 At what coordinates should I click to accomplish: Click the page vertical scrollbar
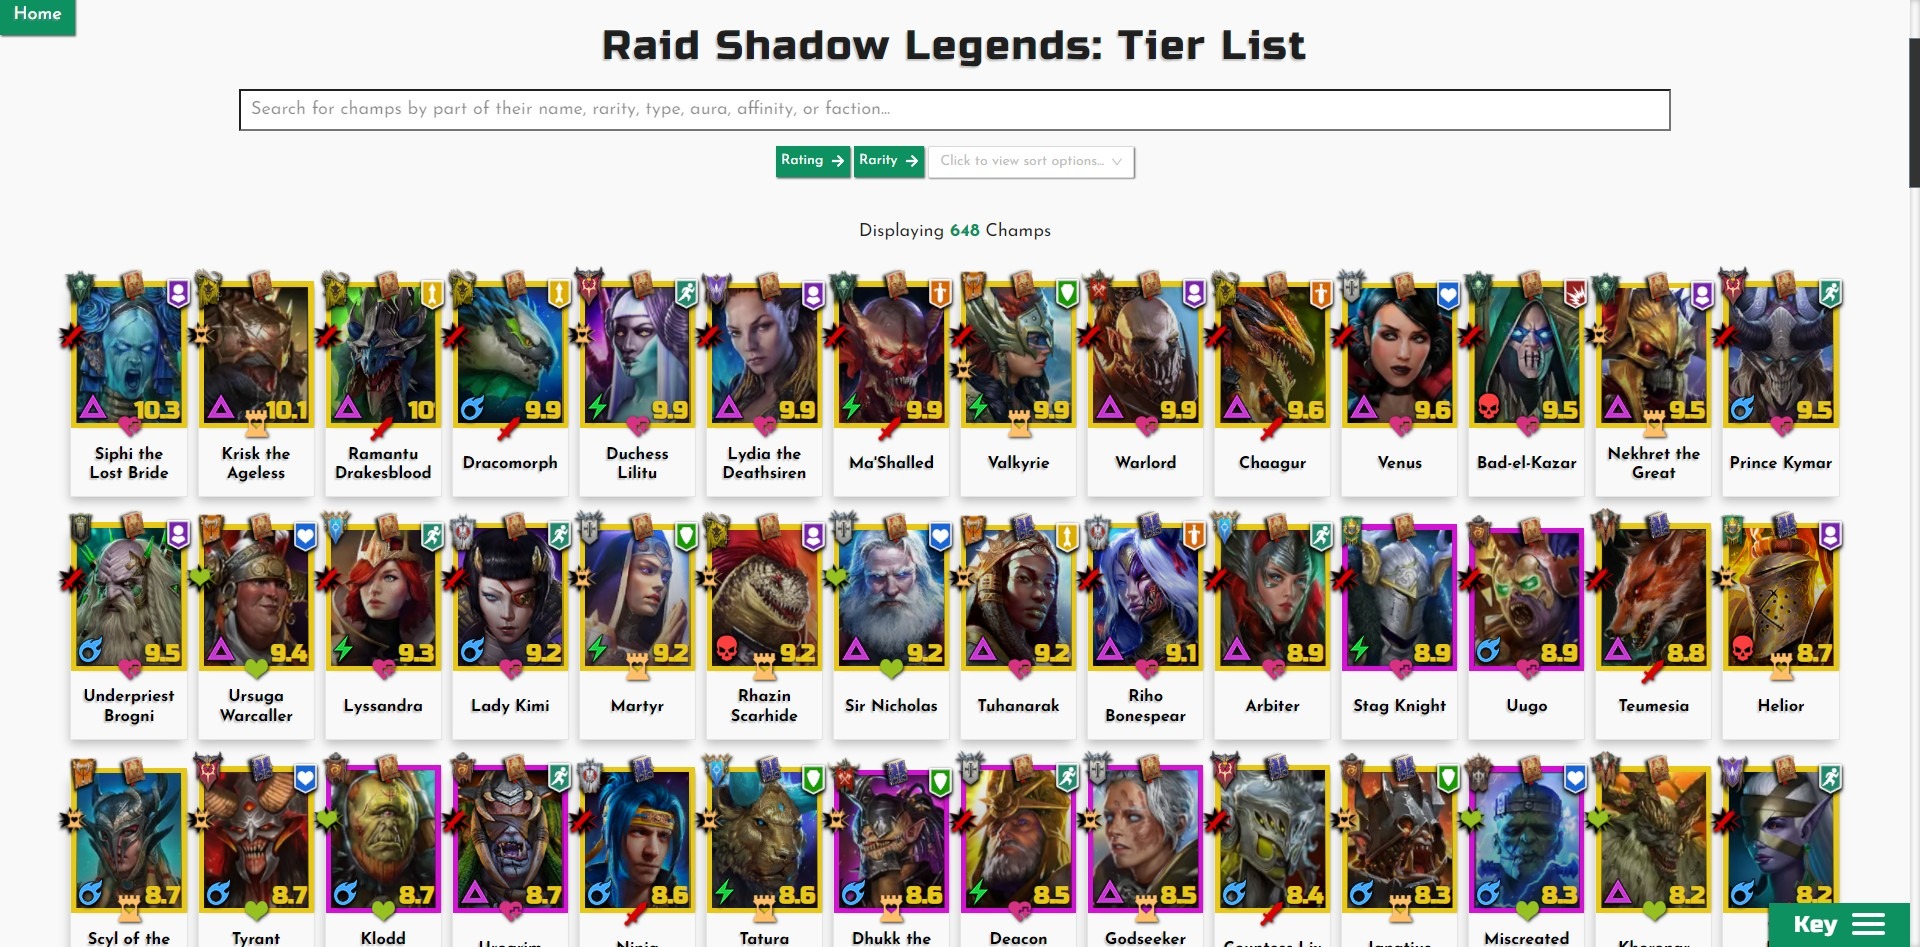point(1914,110)
